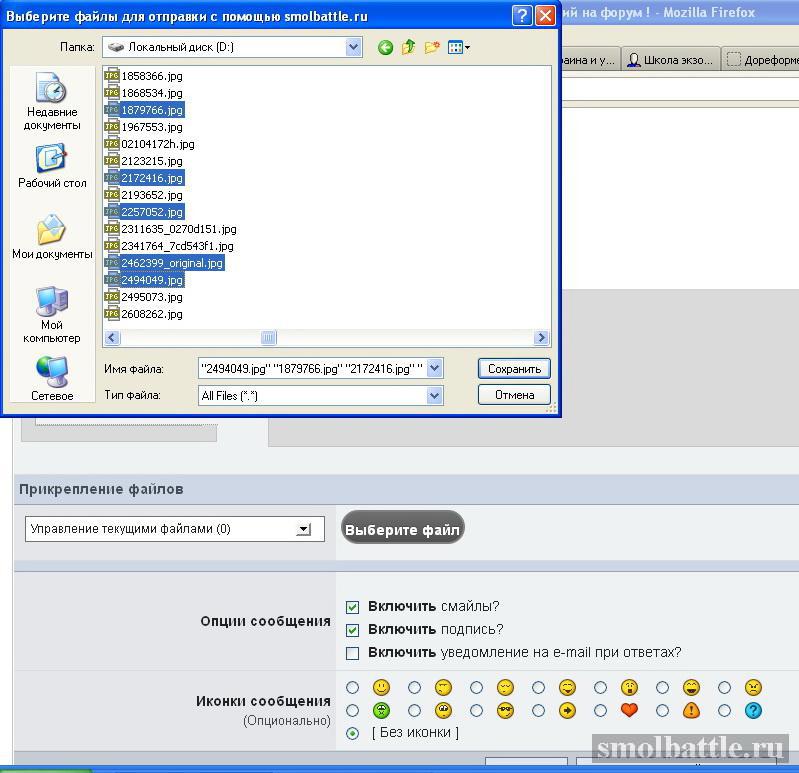The image size is (799, 773).
Task: Click the Сохранить button
Action: pos(514,369)
